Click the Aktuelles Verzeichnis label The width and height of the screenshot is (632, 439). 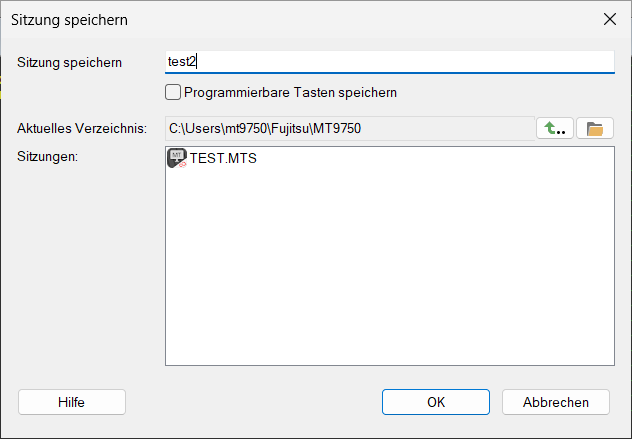(82, 128)
